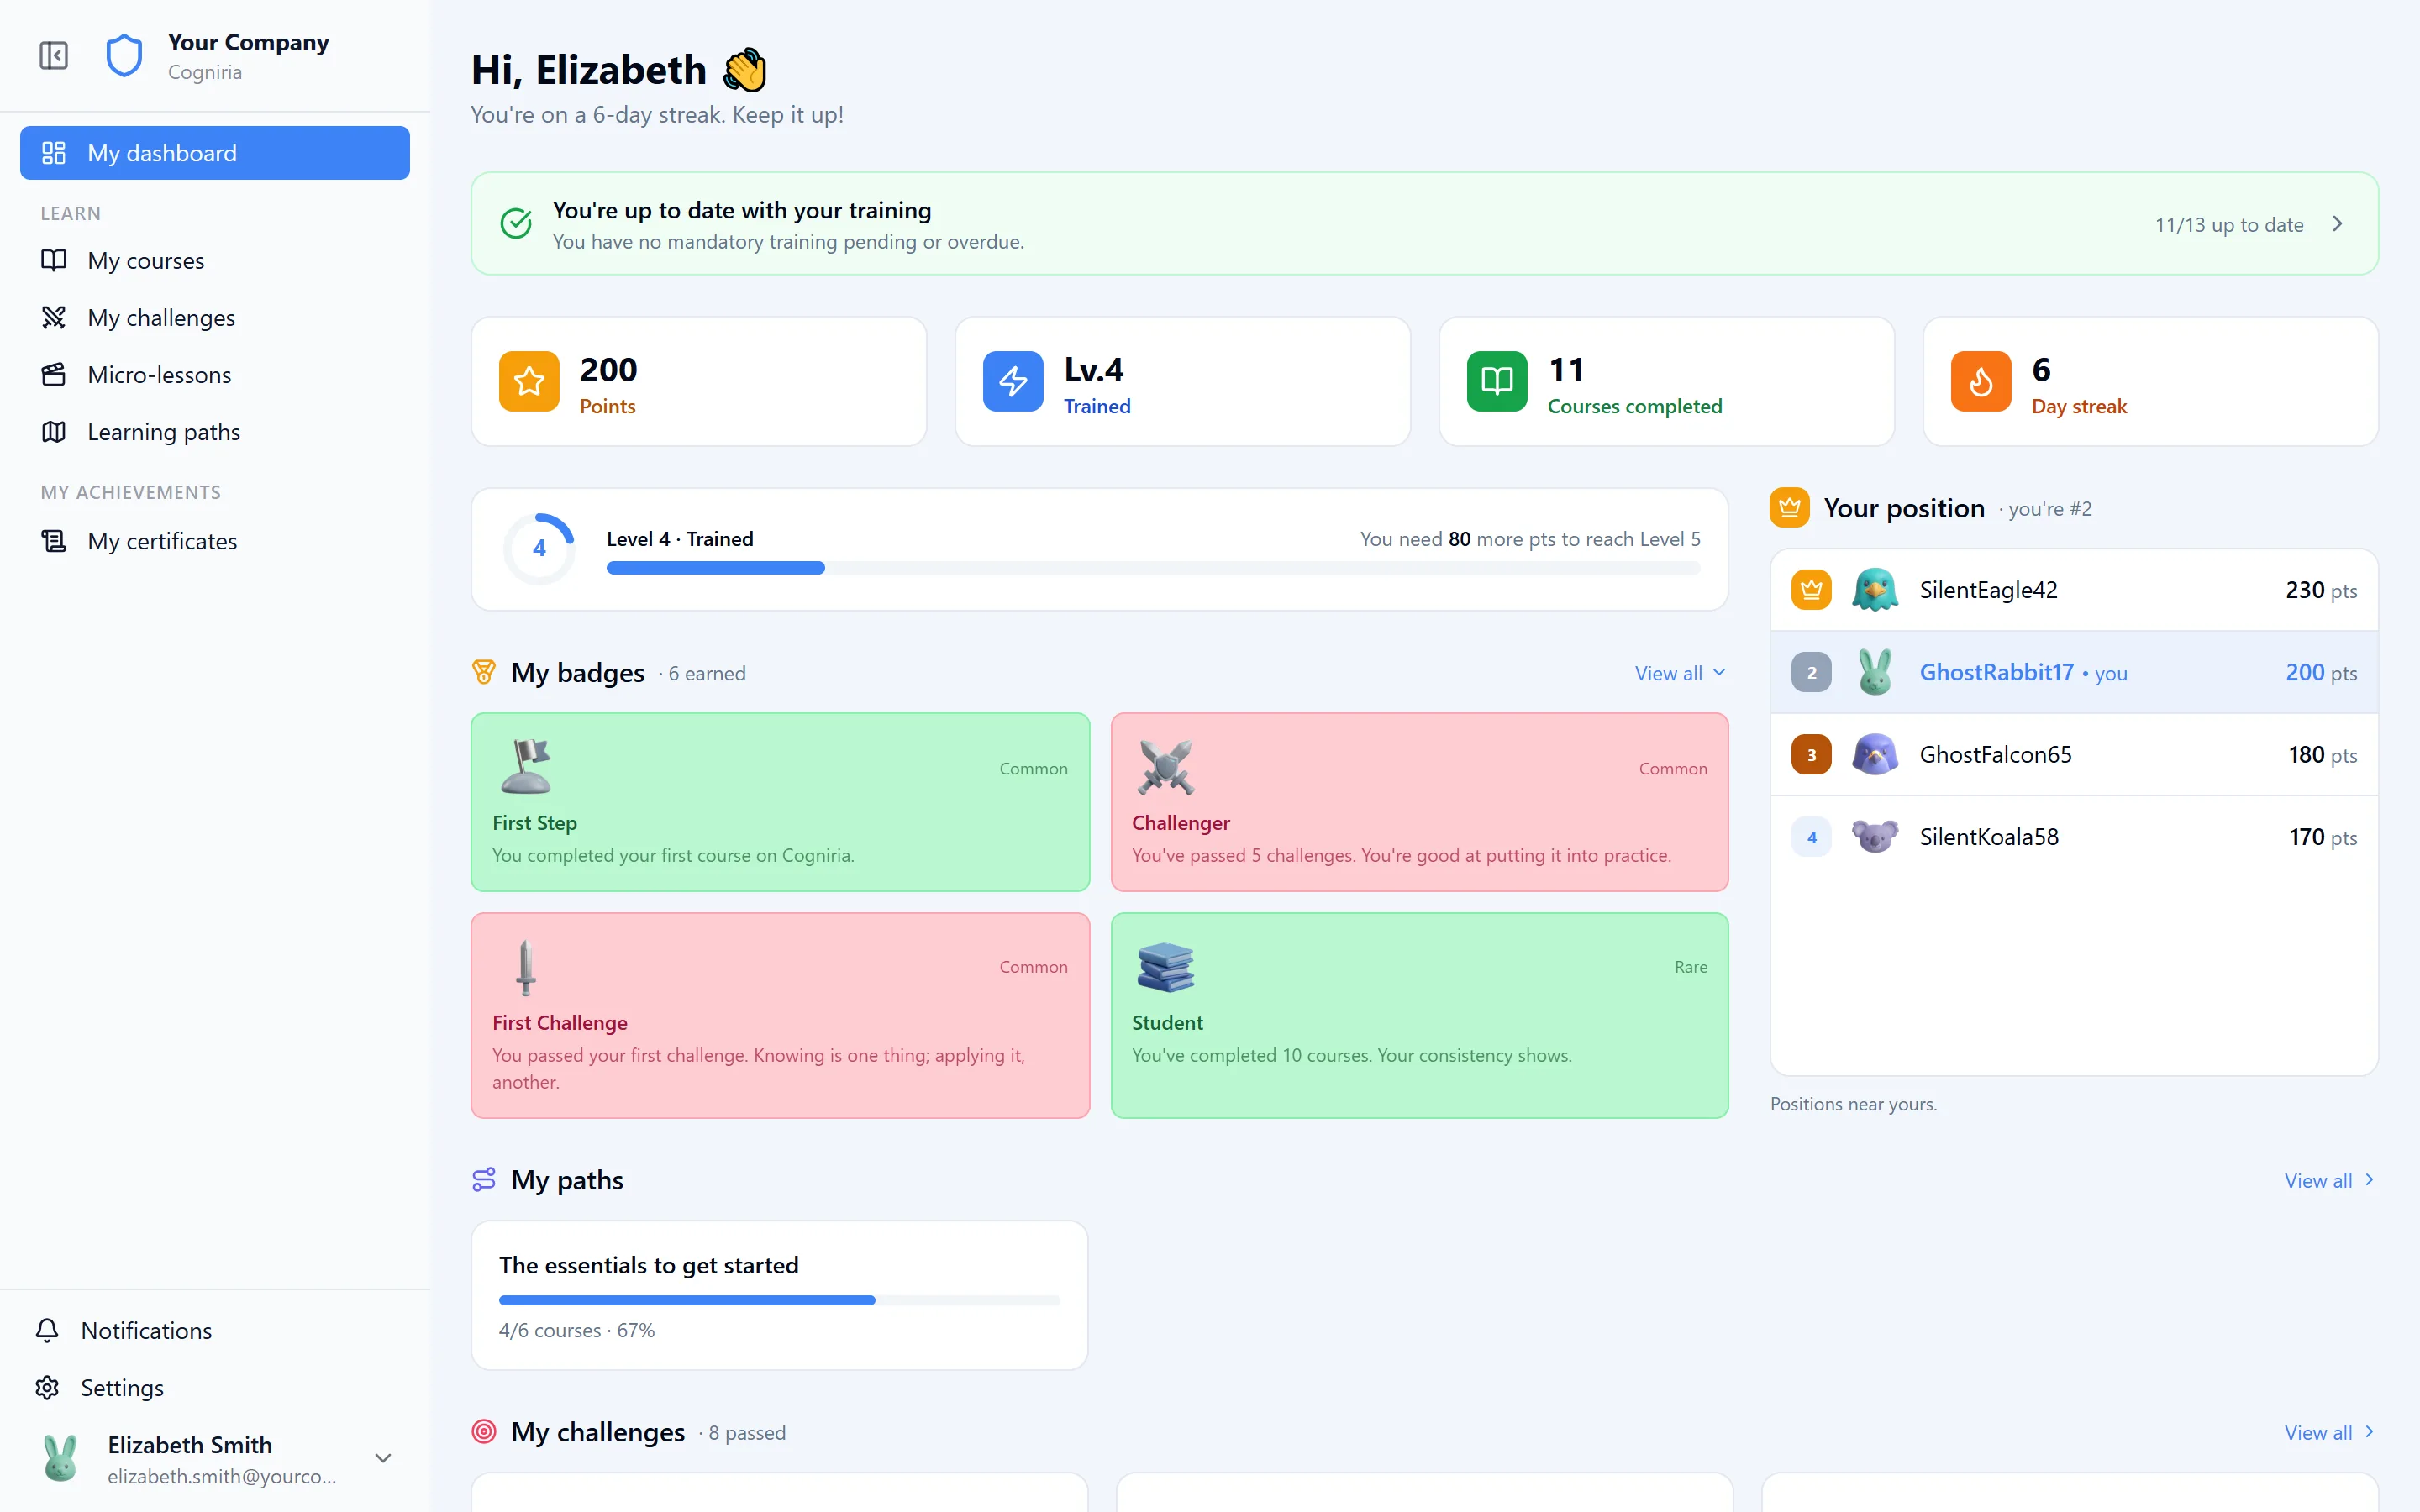Click the SilentEagle42 230 pts leaderboard row
This screenshot has height=1512, width=2420.
click(2074, 590)
